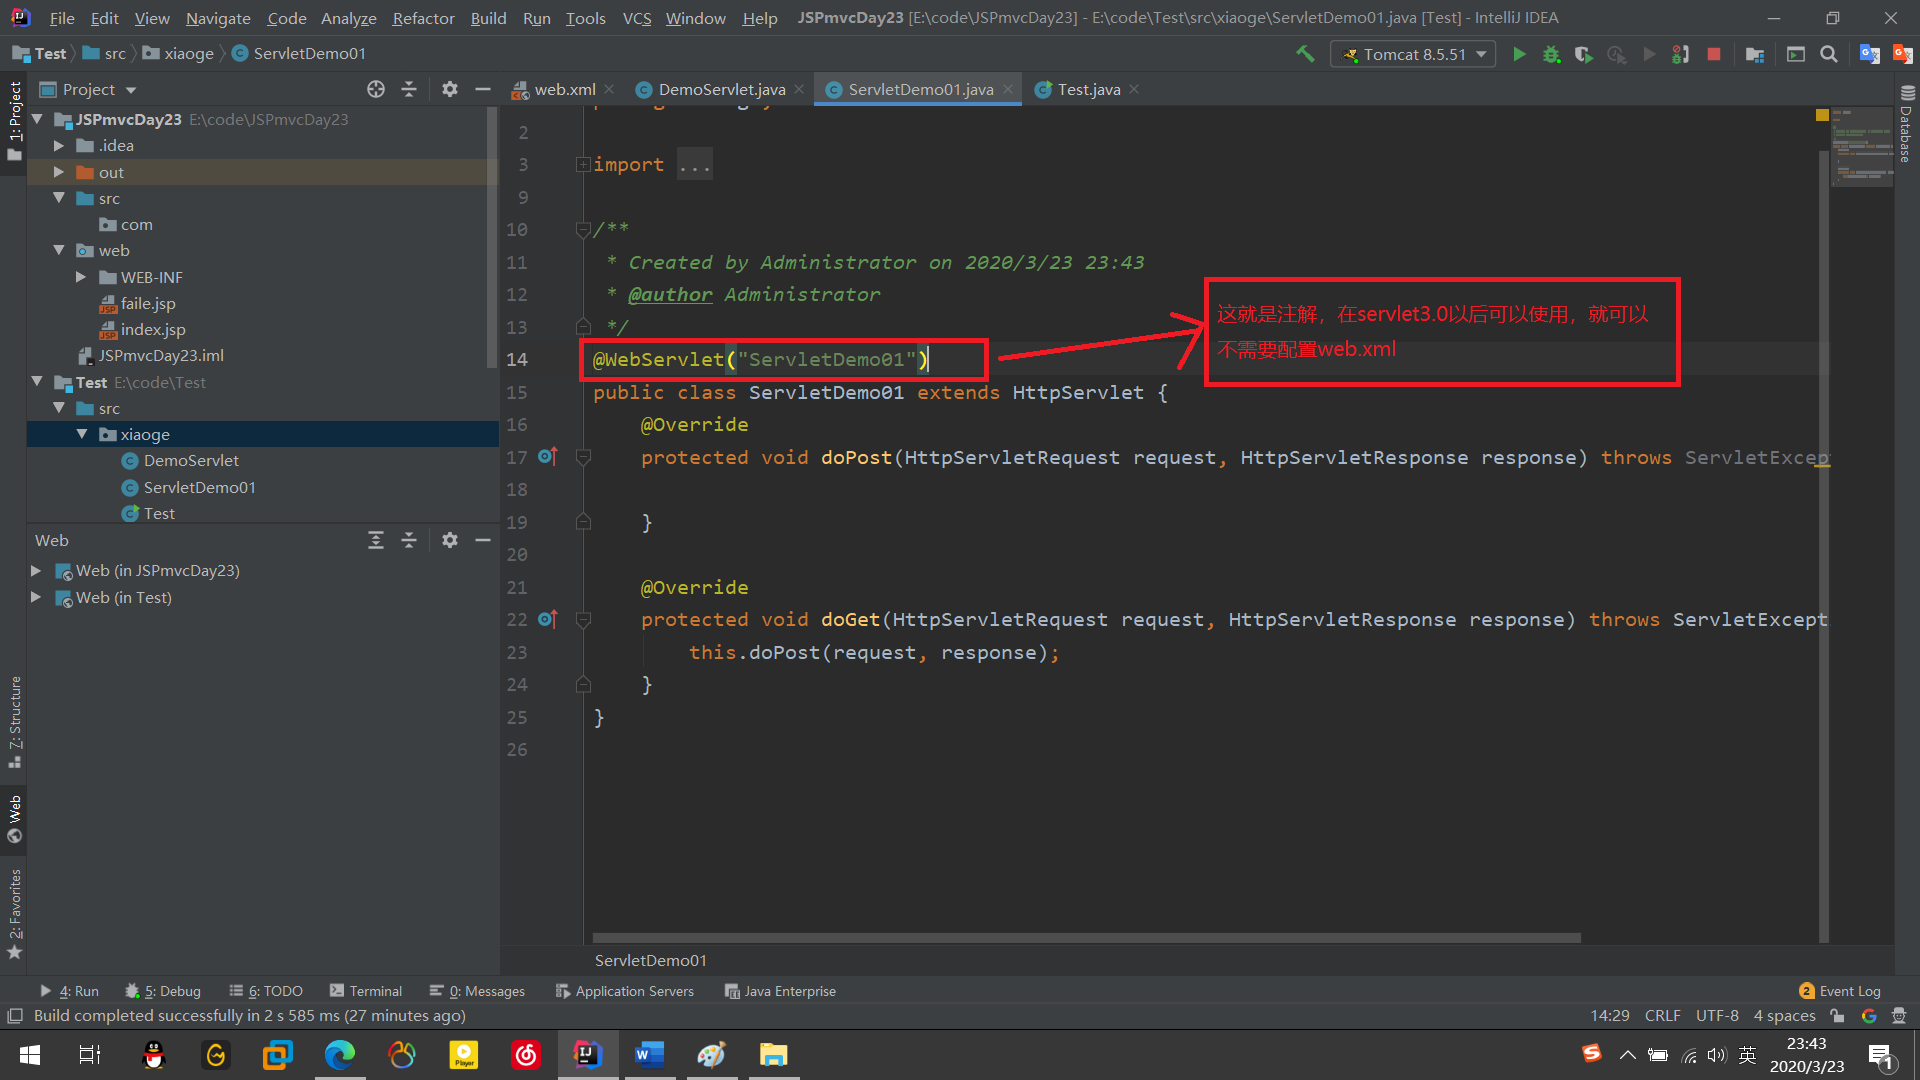
Task: Expand the WEB-INF folder
Action: (x=81, y=277)
